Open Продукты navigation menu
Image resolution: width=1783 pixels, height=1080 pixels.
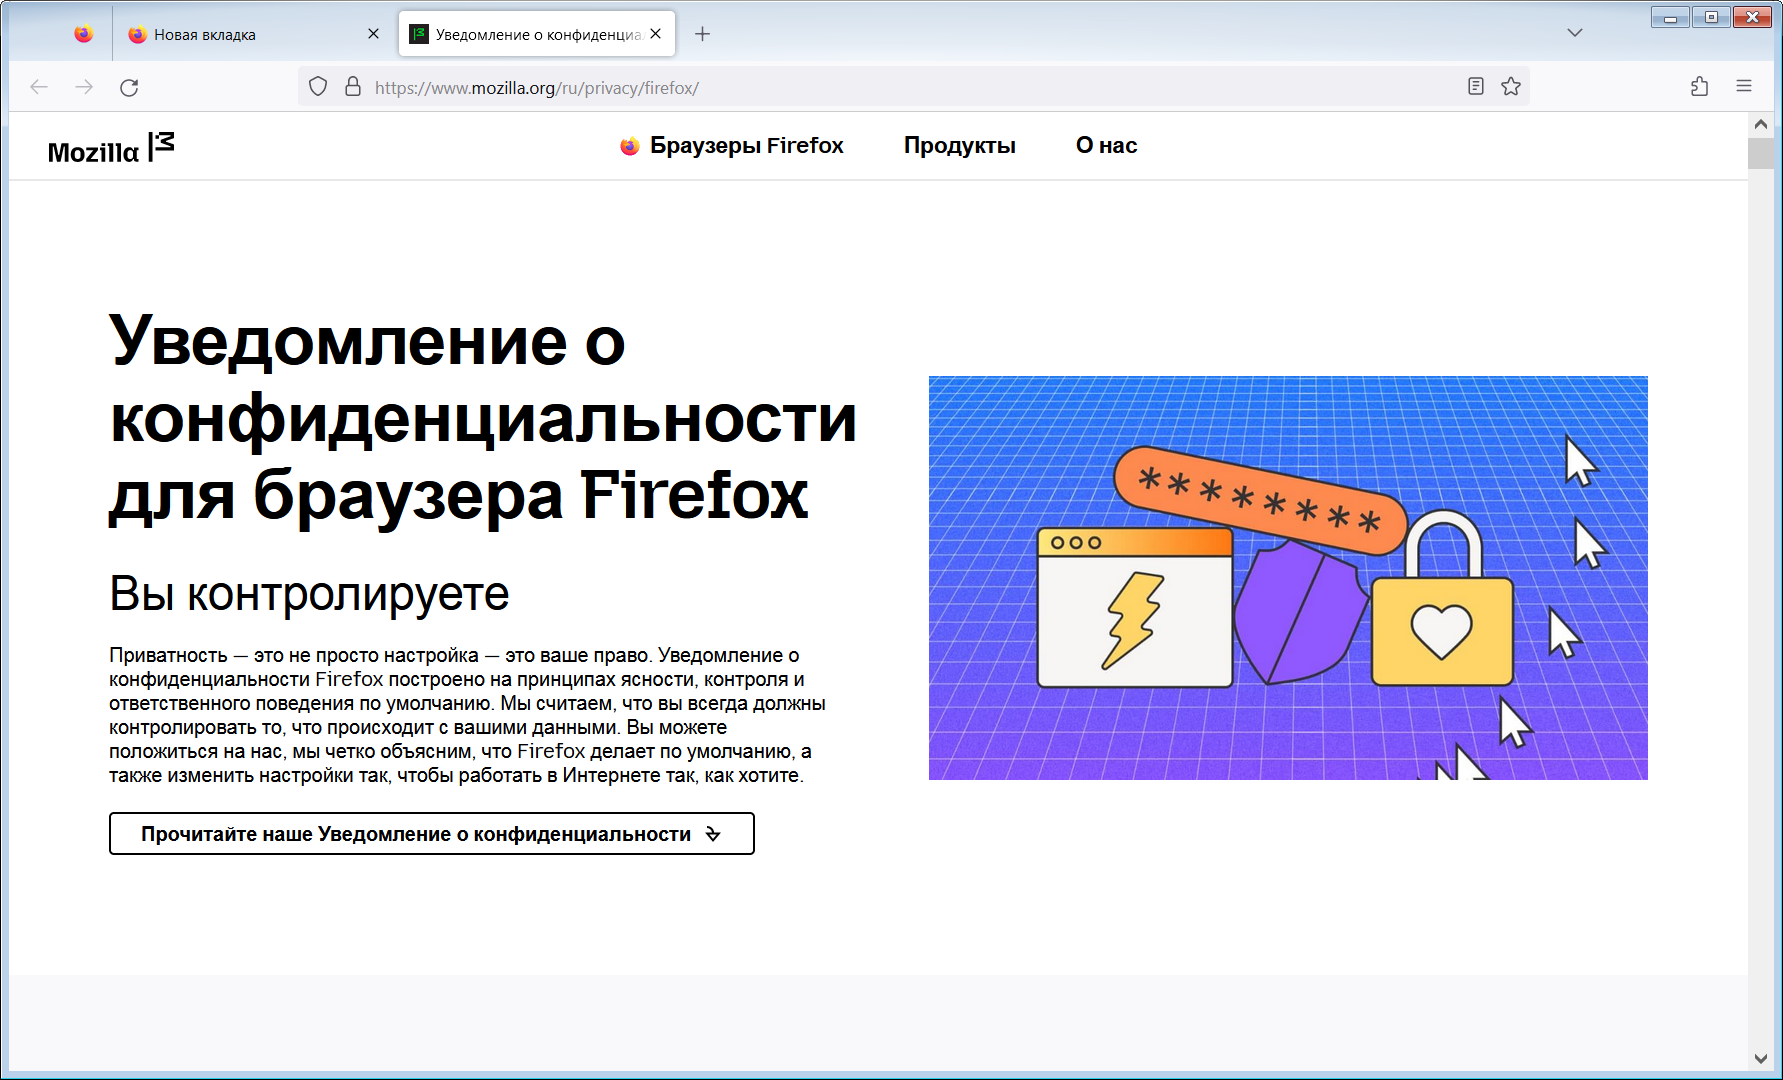click(x=959, y=146)
